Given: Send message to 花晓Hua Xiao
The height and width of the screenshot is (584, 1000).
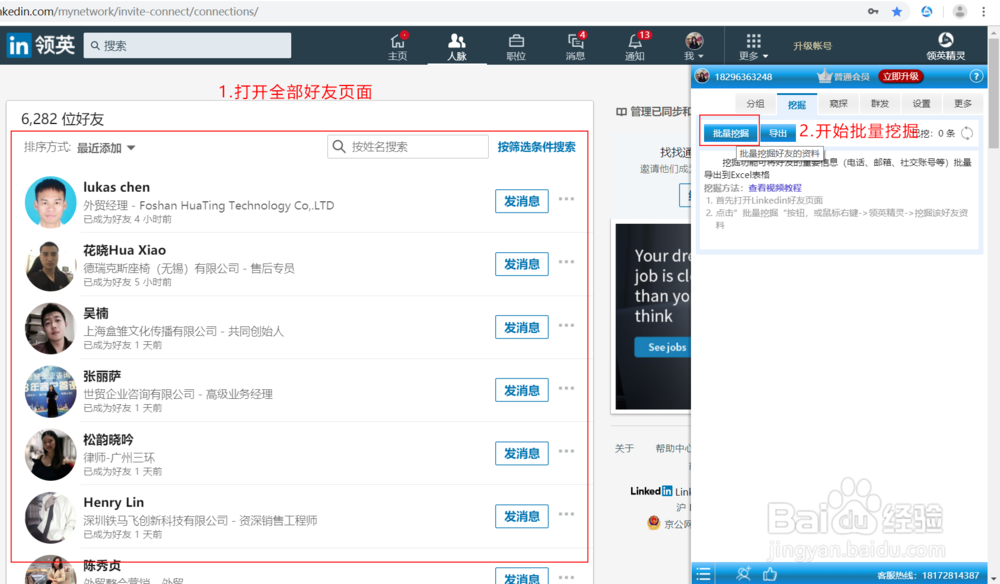Looking at the screenshot, I should [522, 264].
